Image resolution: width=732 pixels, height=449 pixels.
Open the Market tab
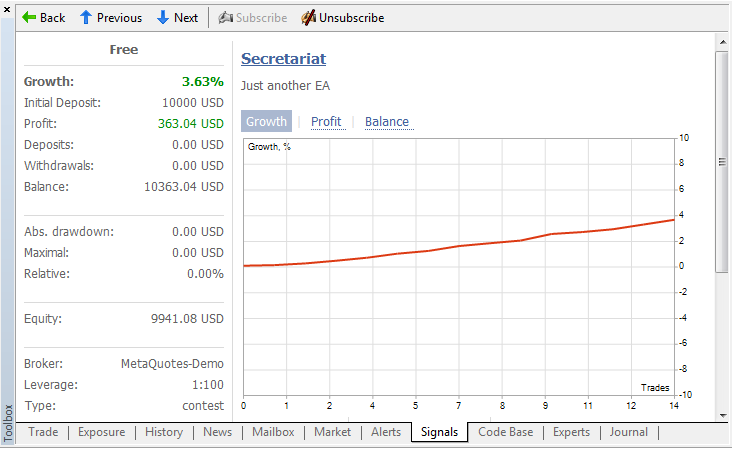pos(332,432)
